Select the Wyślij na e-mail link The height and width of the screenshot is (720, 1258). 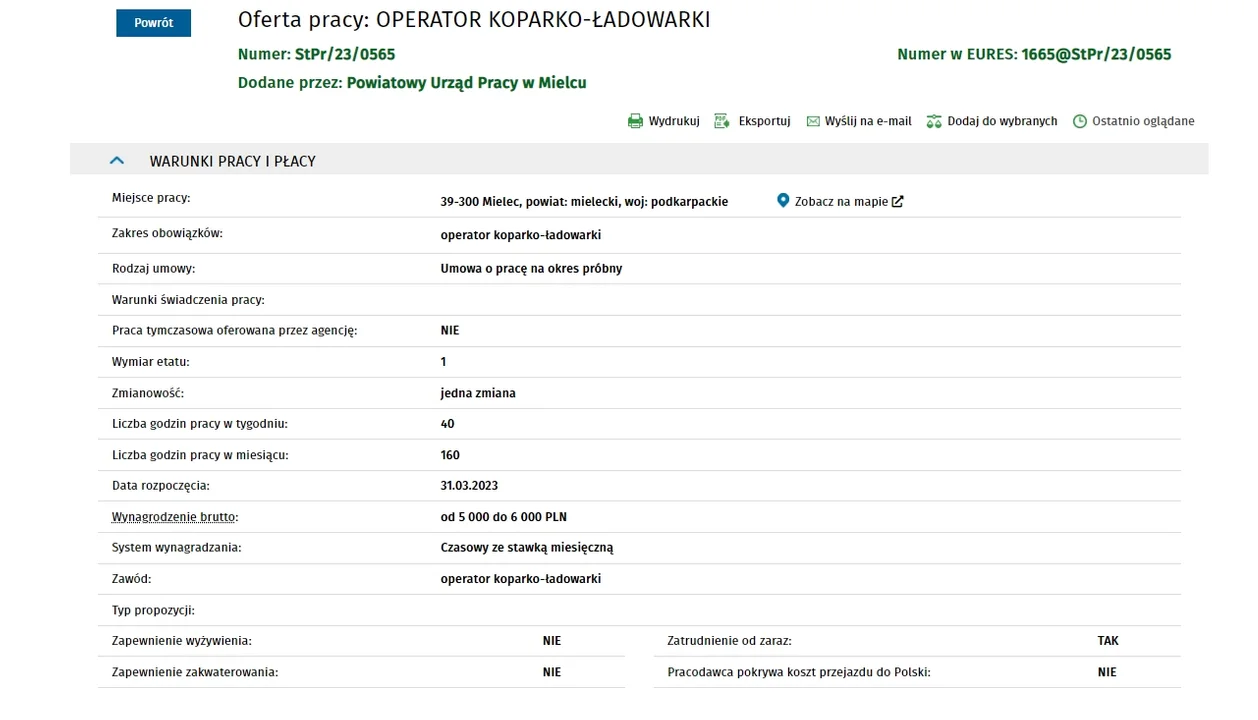[868, 121]
